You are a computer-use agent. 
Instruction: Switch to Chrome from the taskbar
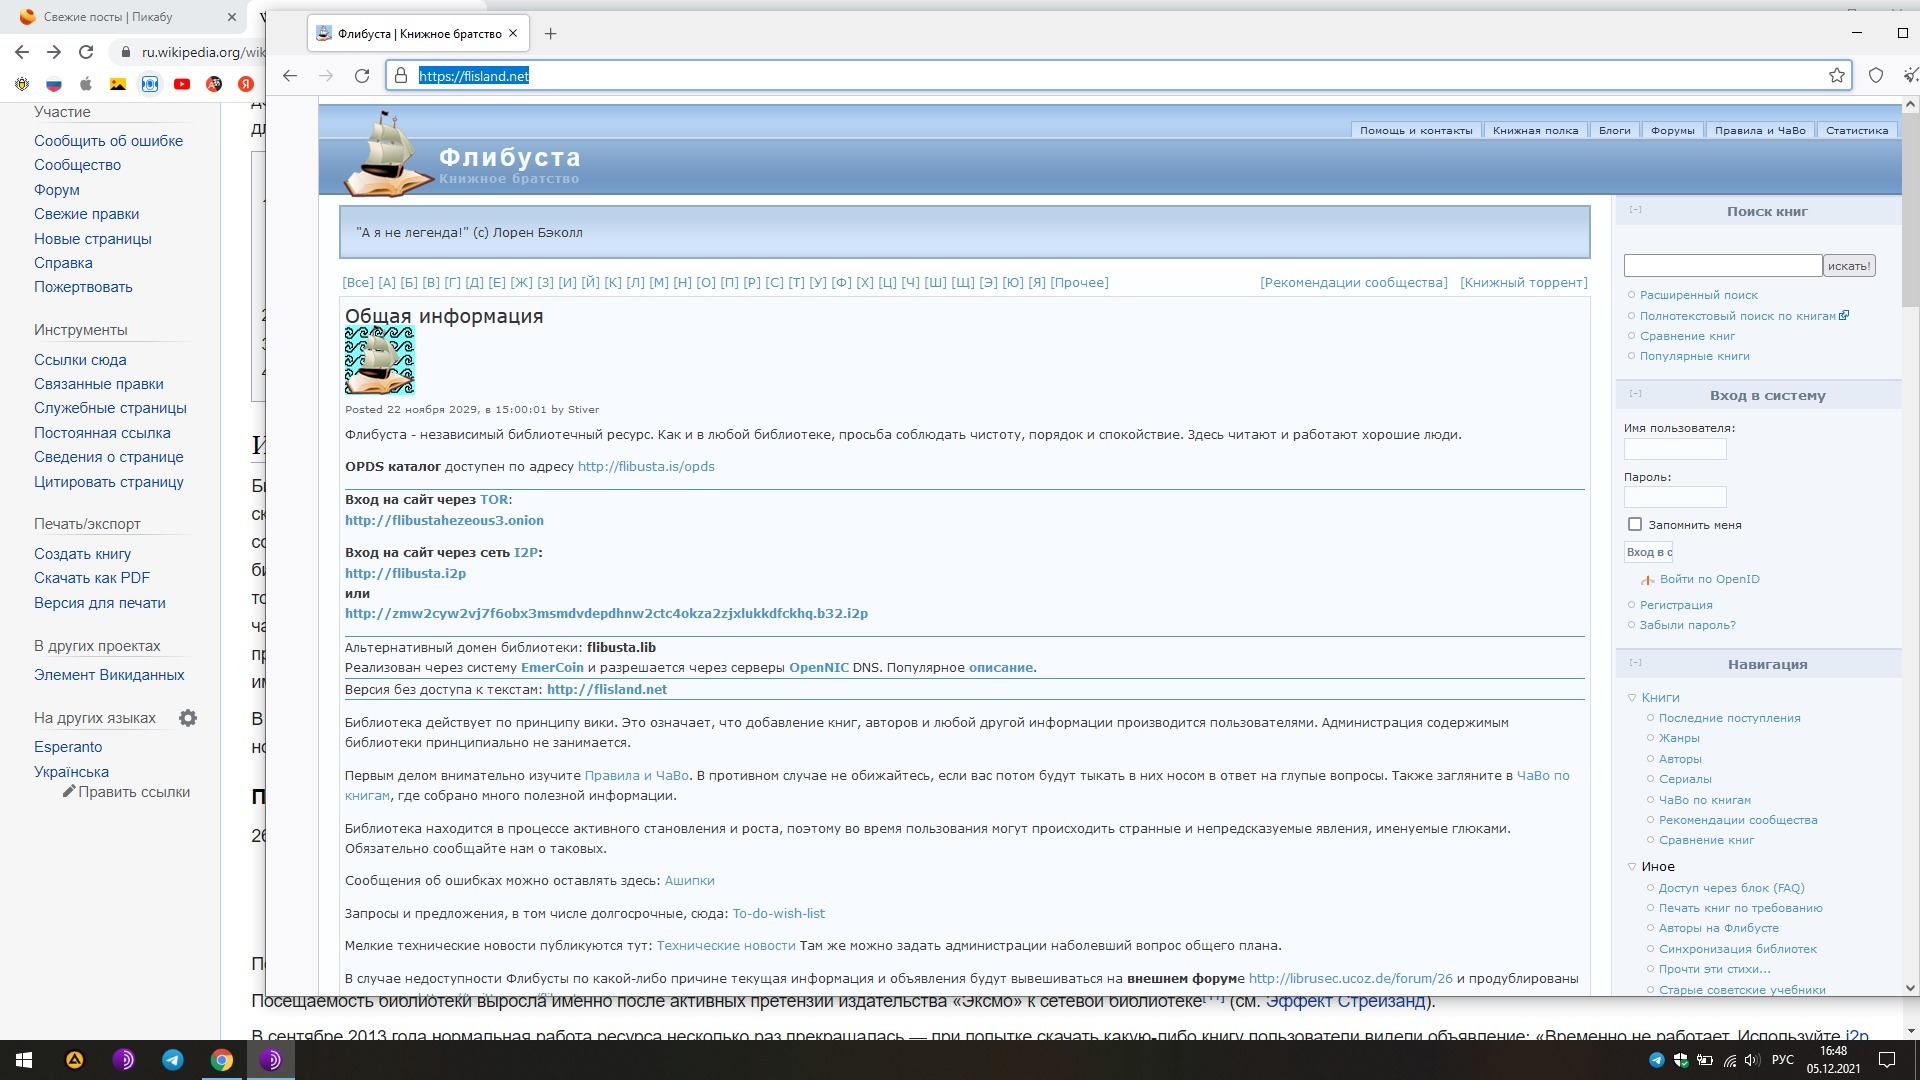tap(222, 1060)
